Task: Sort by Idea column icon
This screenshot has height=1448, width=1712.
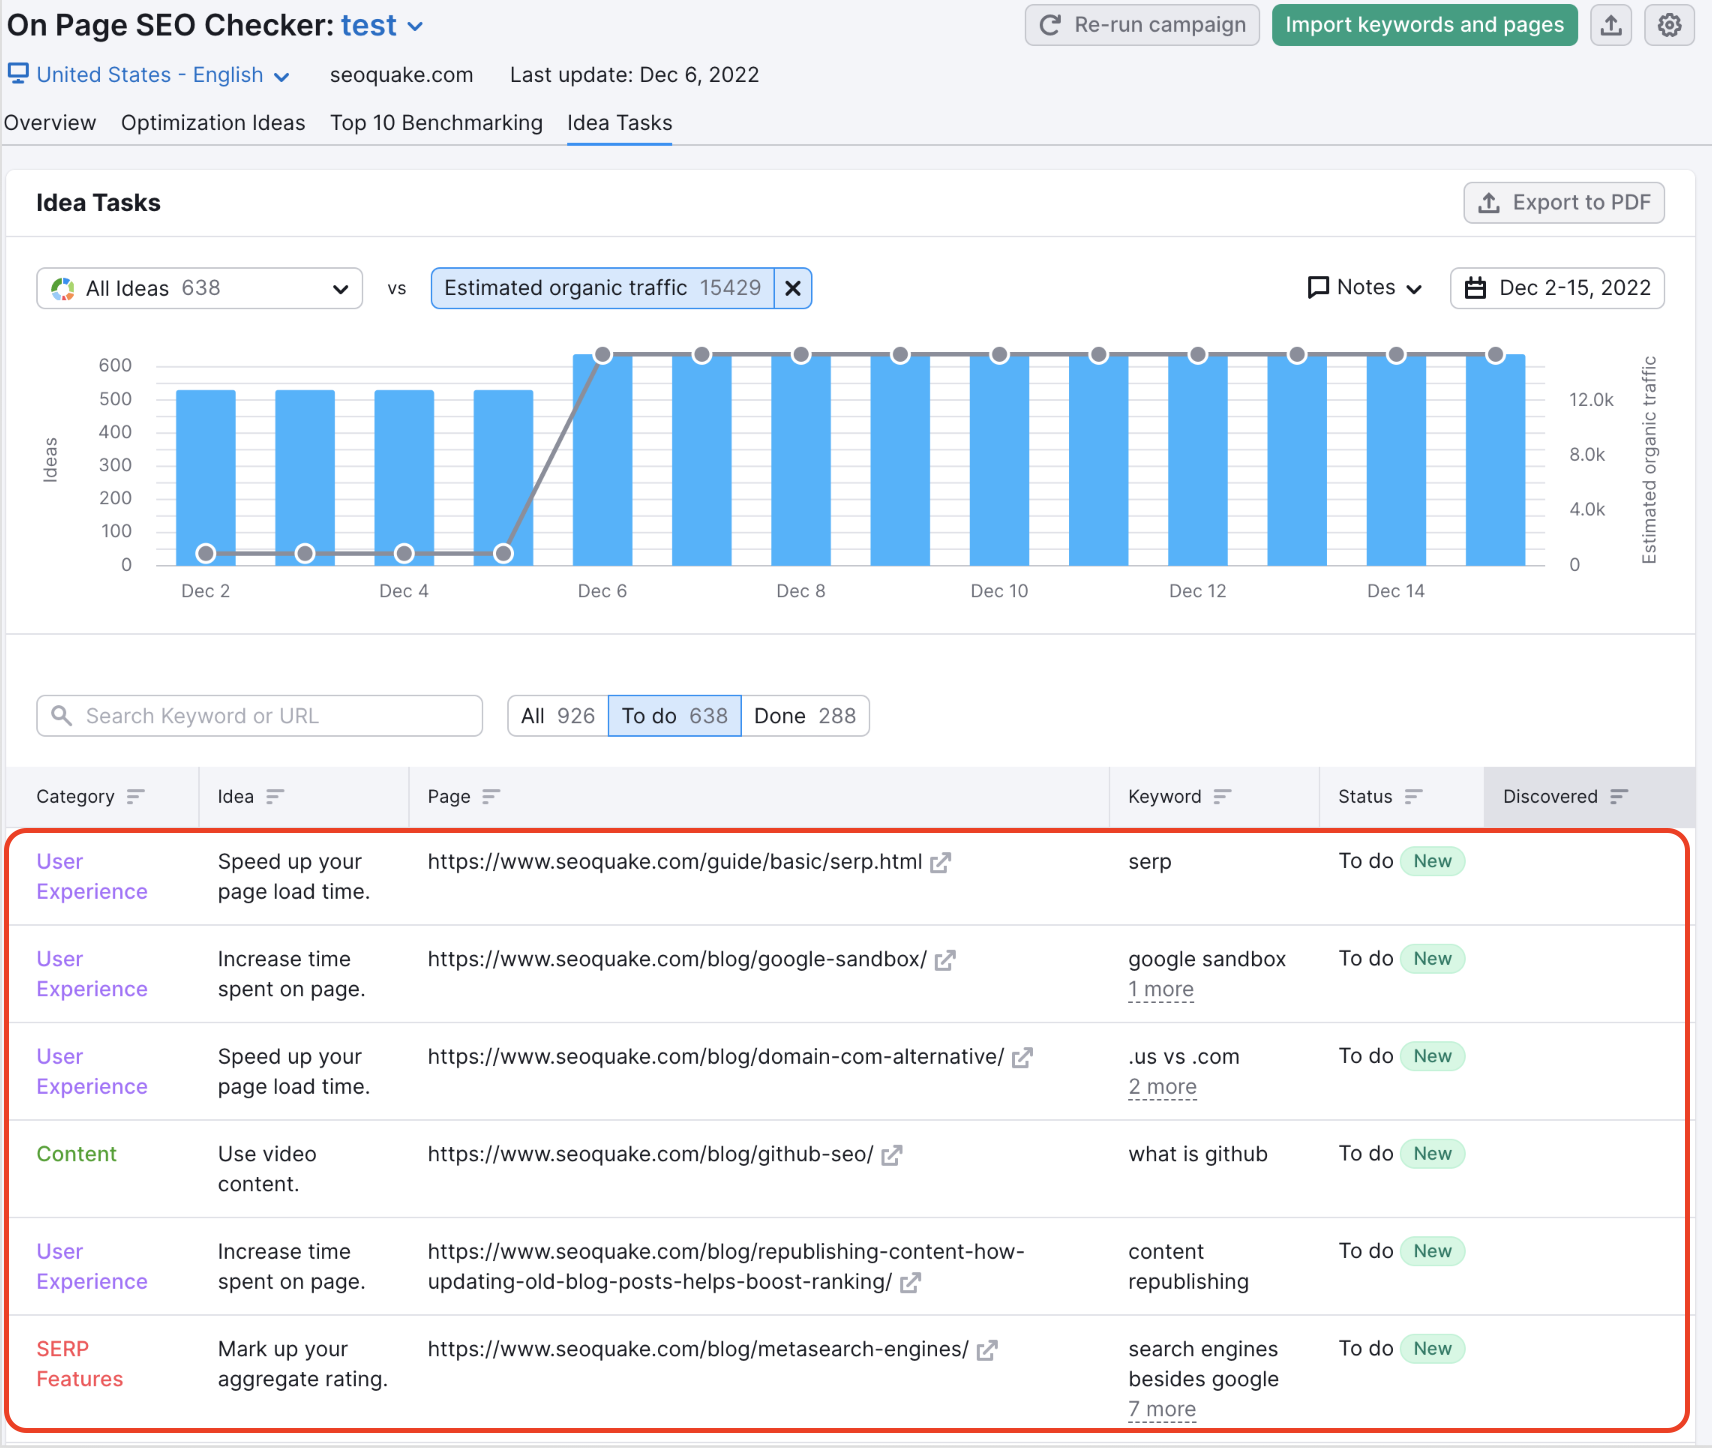Action: pos(275,796)
